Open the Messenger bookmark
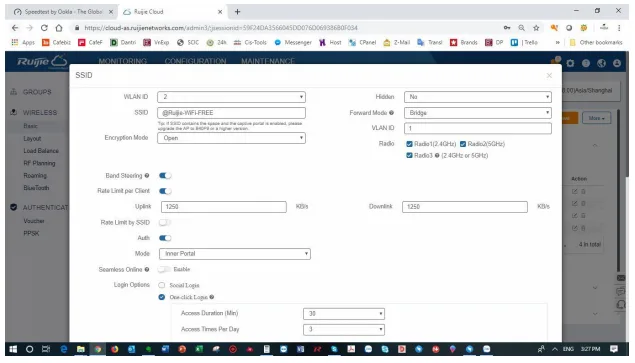The height and width of the screenshot is (363, 635). (x=293, y=42)
